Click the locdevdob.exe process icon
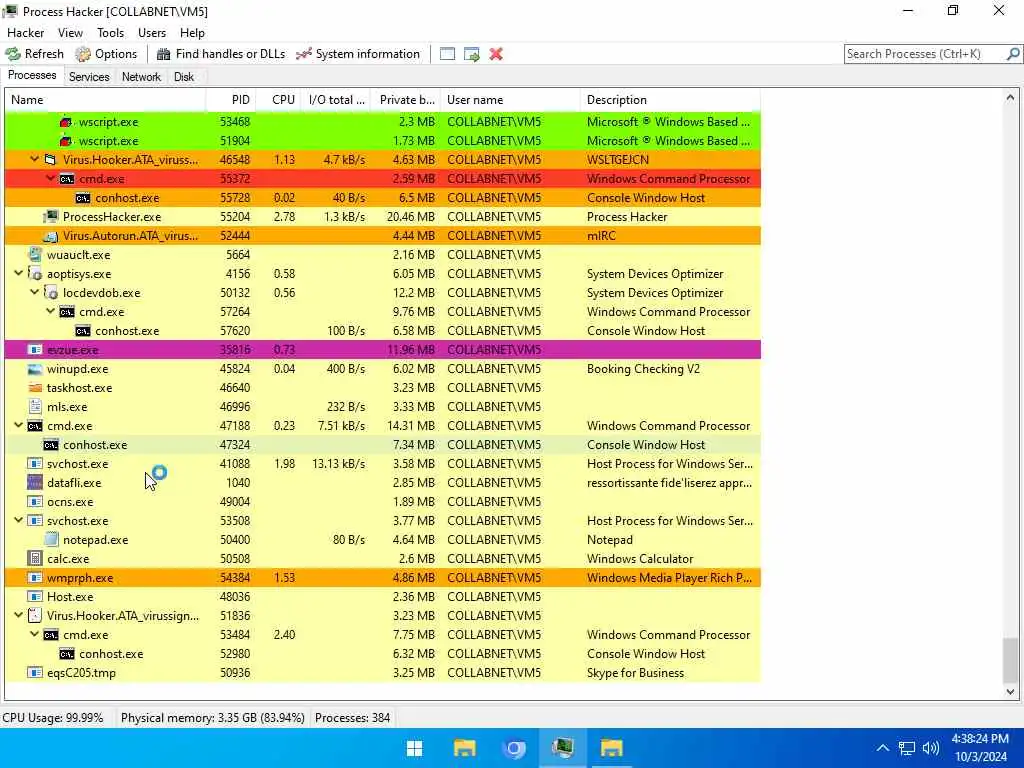The height and width of the screenshot is (768, 1024). (50, 293)
